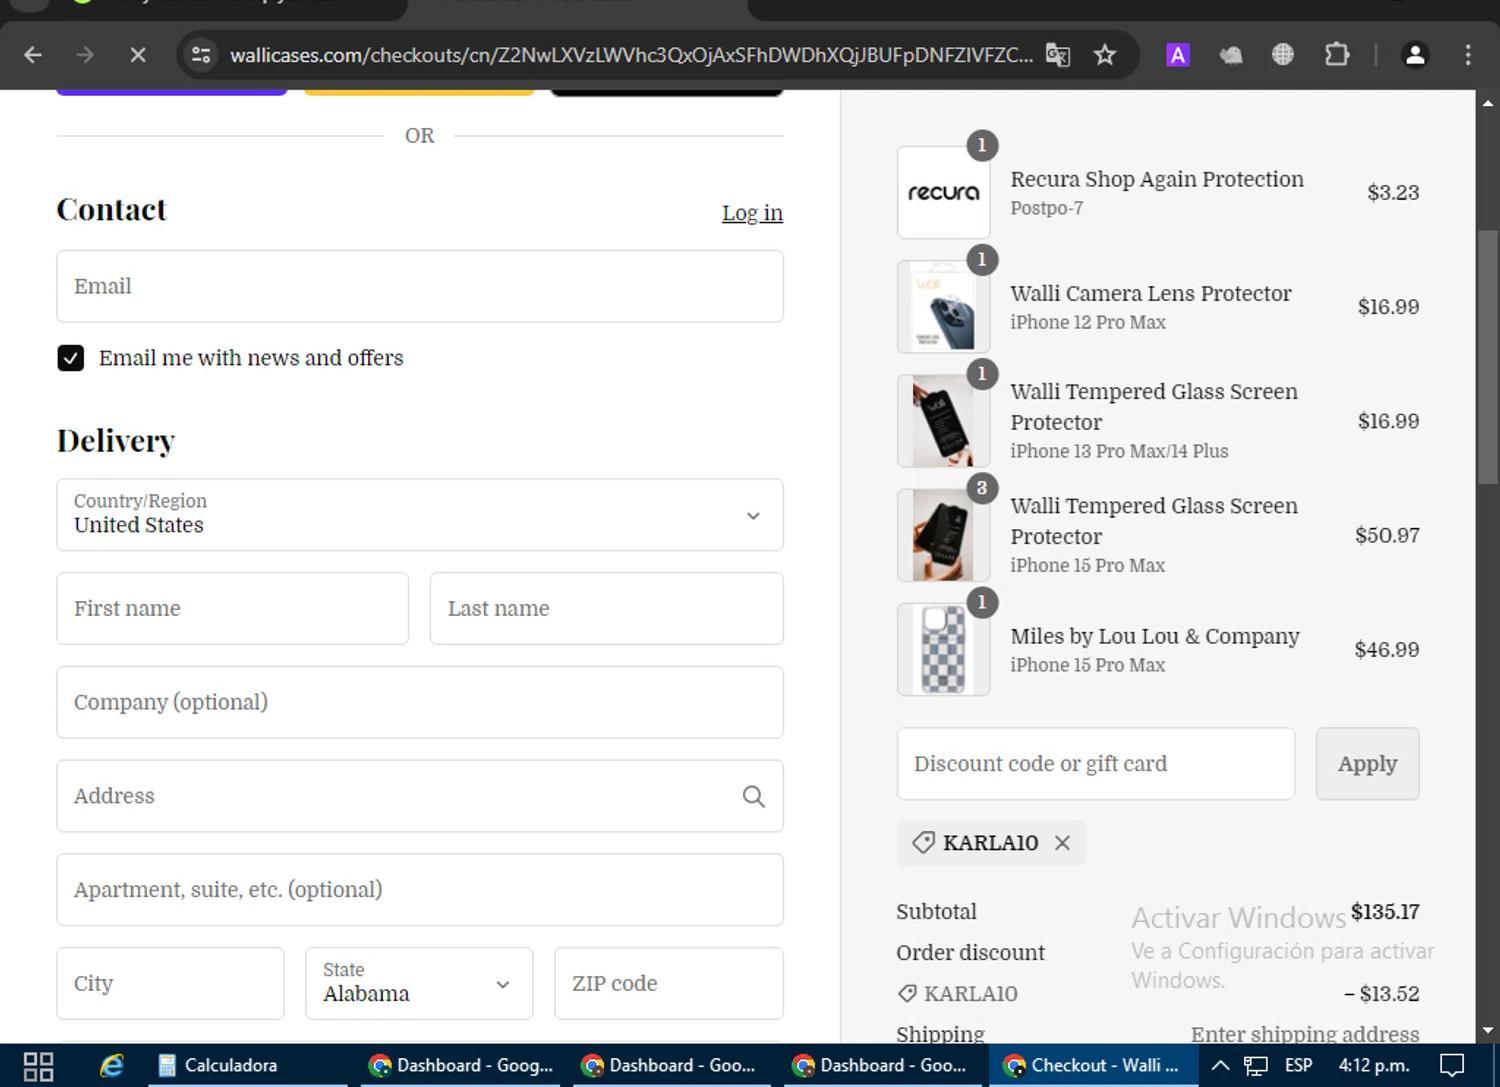The height and width of the screenshot is (1087, 1500).
Task: Focus the Email field
Action: tap(420, 286)
